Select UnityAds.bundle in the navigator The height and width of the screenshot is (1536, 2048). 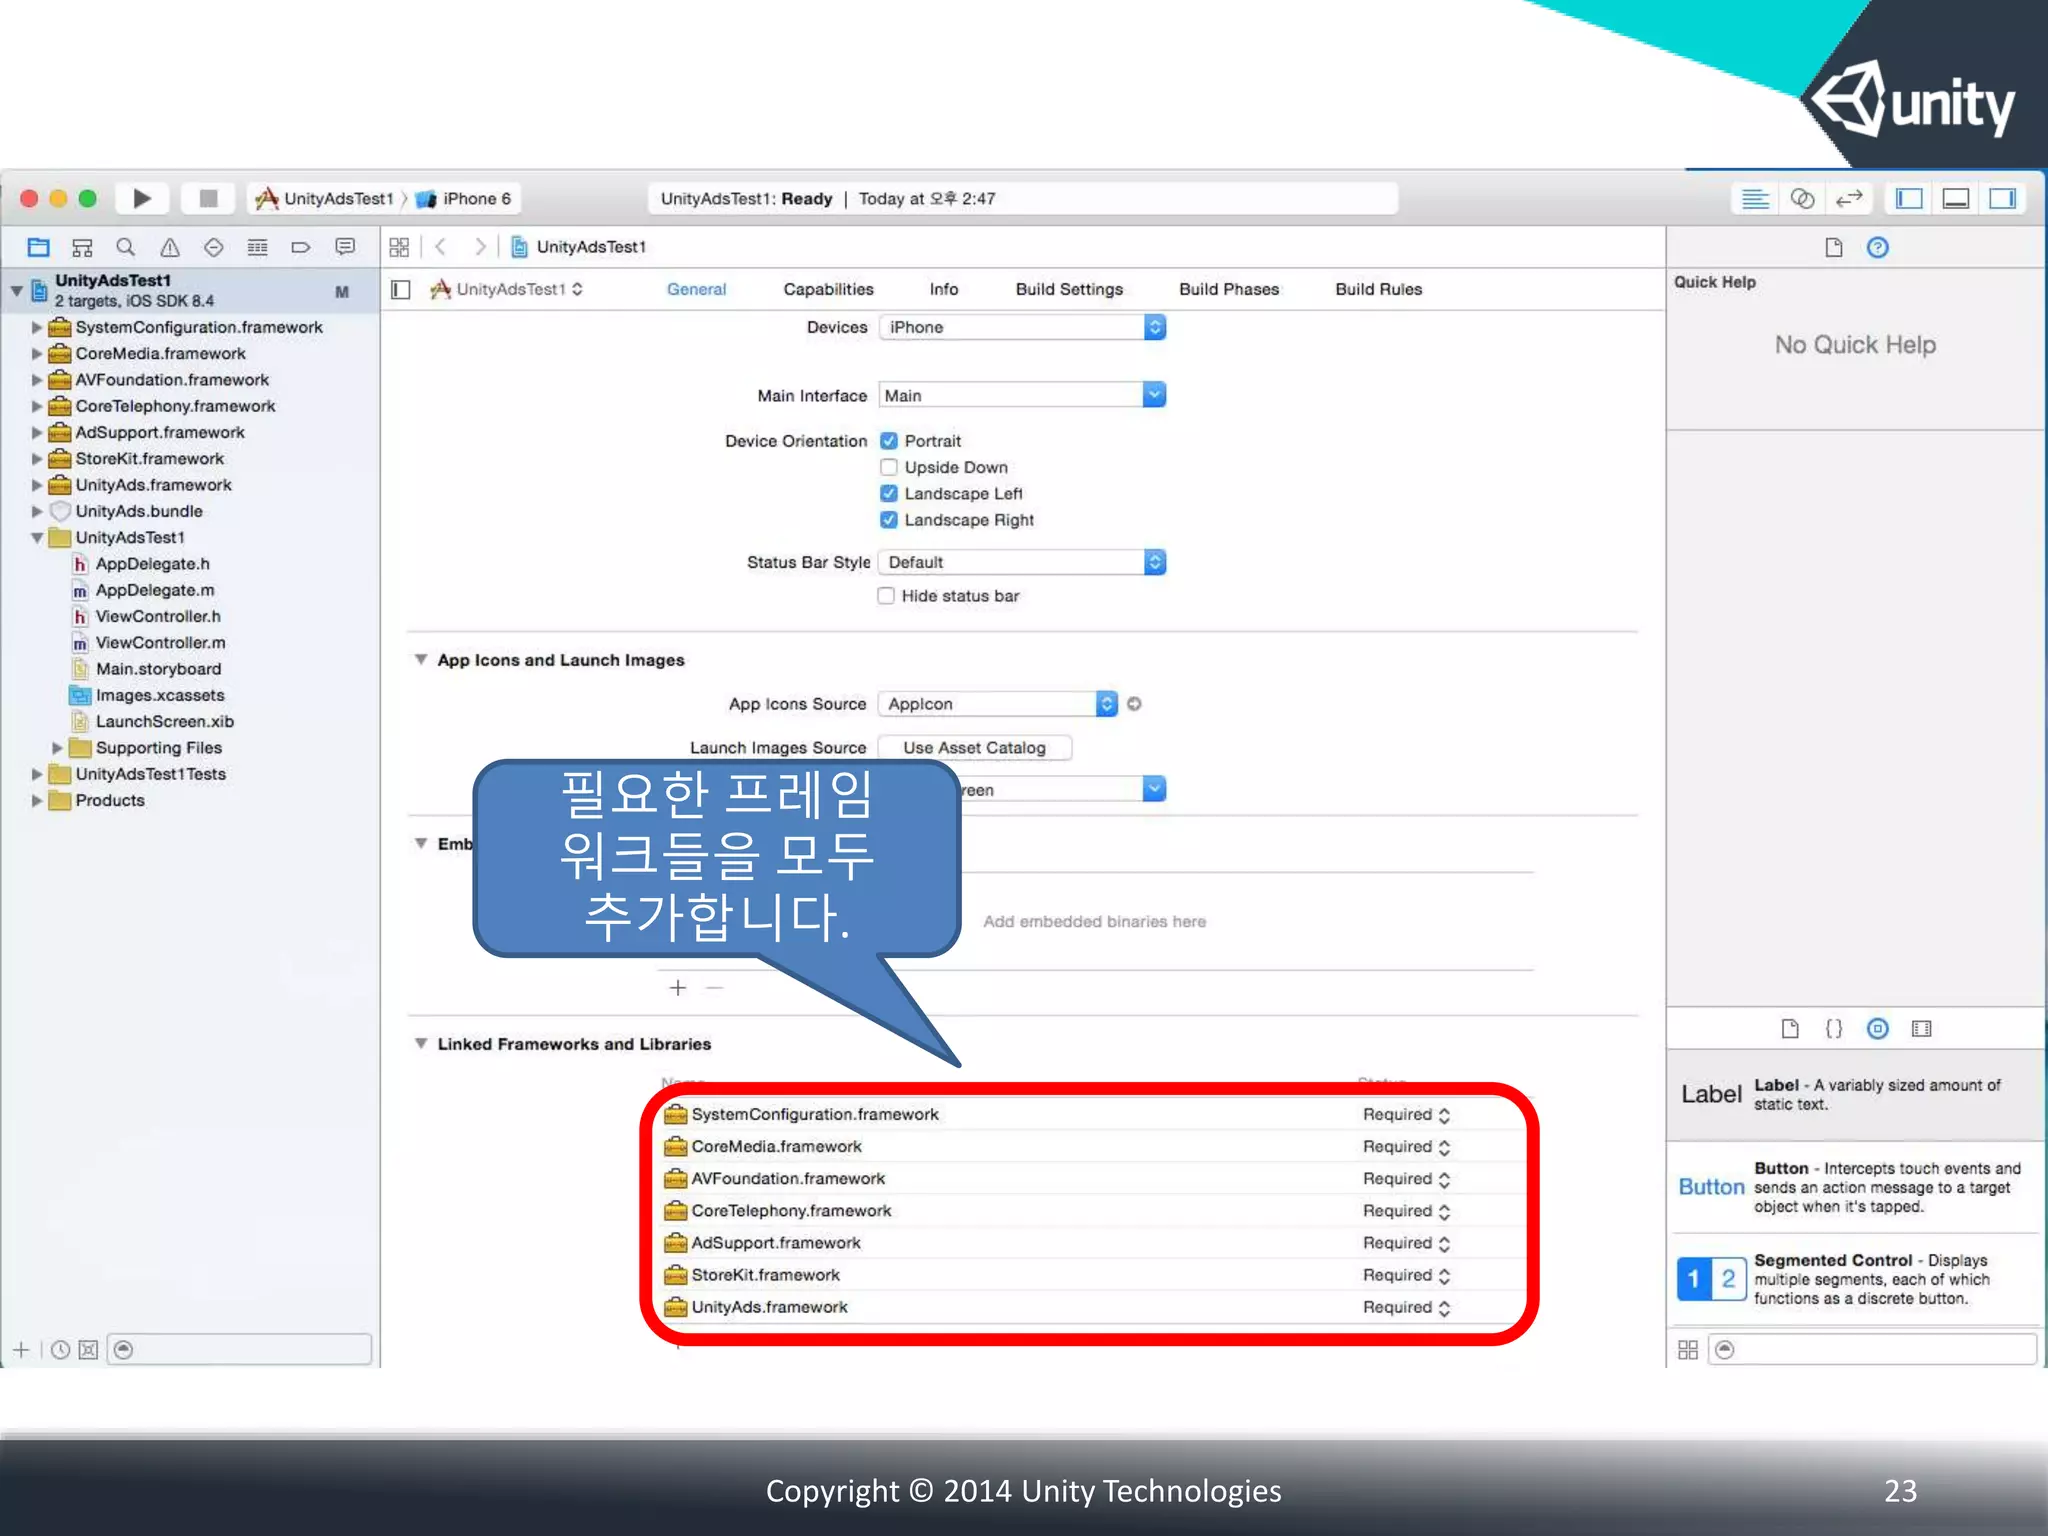pyautogui.click(x=139, y=512)
